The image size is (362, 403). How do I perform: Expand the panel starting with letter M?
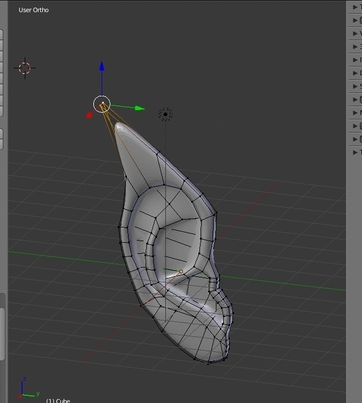point(356,113)
